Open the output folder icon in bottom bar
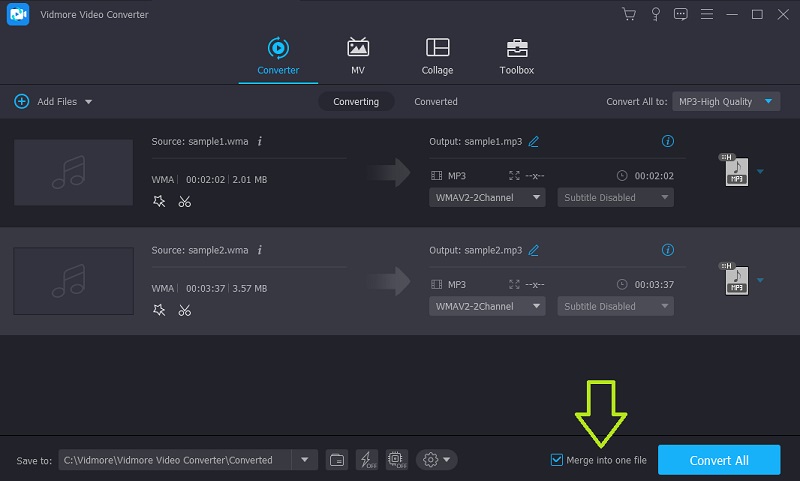The height and width of the screenshot is (481, 800). coord(337,460)
